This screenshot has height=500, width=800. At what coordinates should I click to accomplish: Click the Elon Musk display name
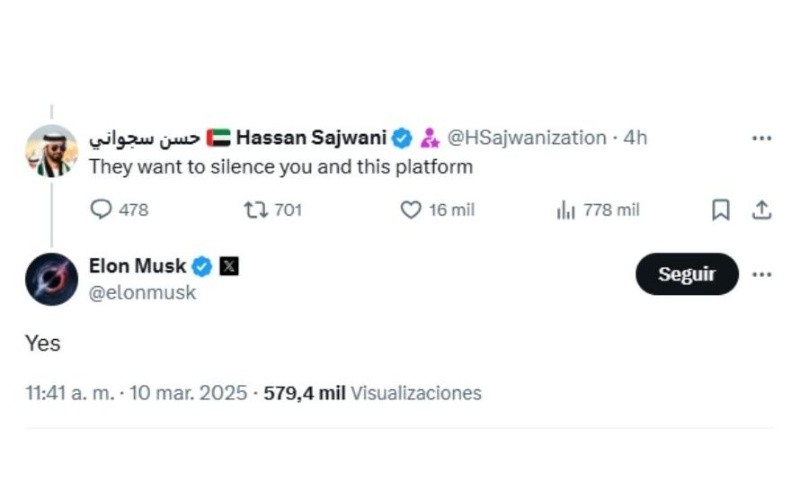[x=138, y=266]
